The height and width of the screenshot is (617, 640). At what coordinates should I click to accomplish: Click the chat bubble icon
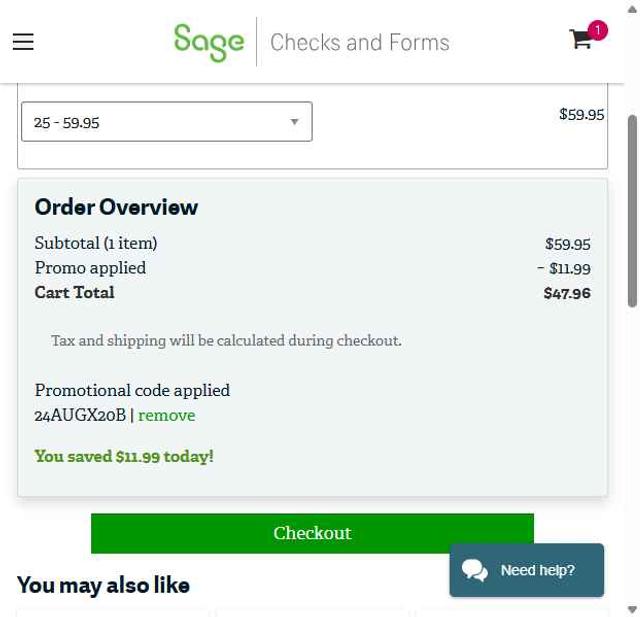[x=475, y=570]
